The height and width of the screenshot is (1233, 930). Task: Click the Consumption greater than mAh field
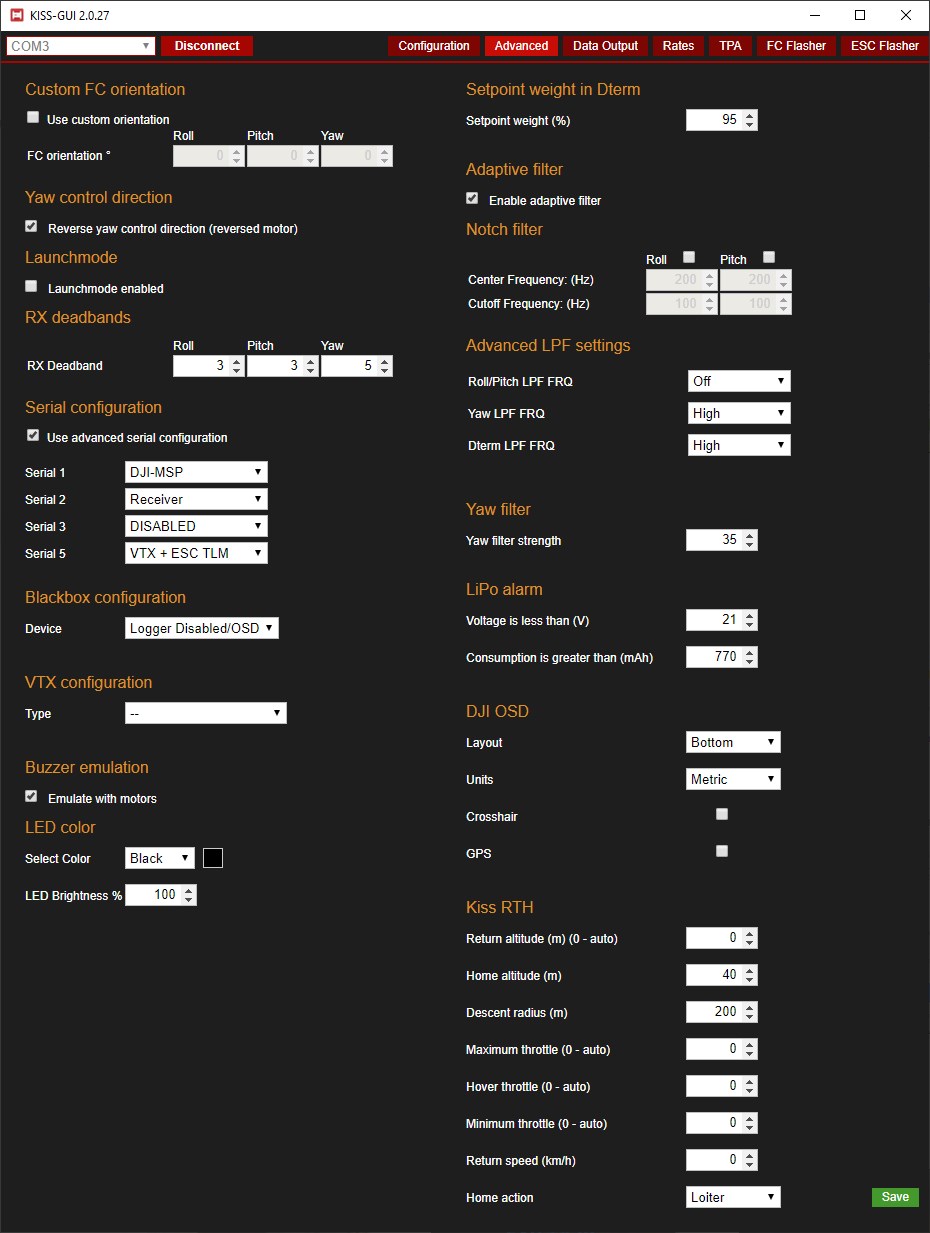722,657
